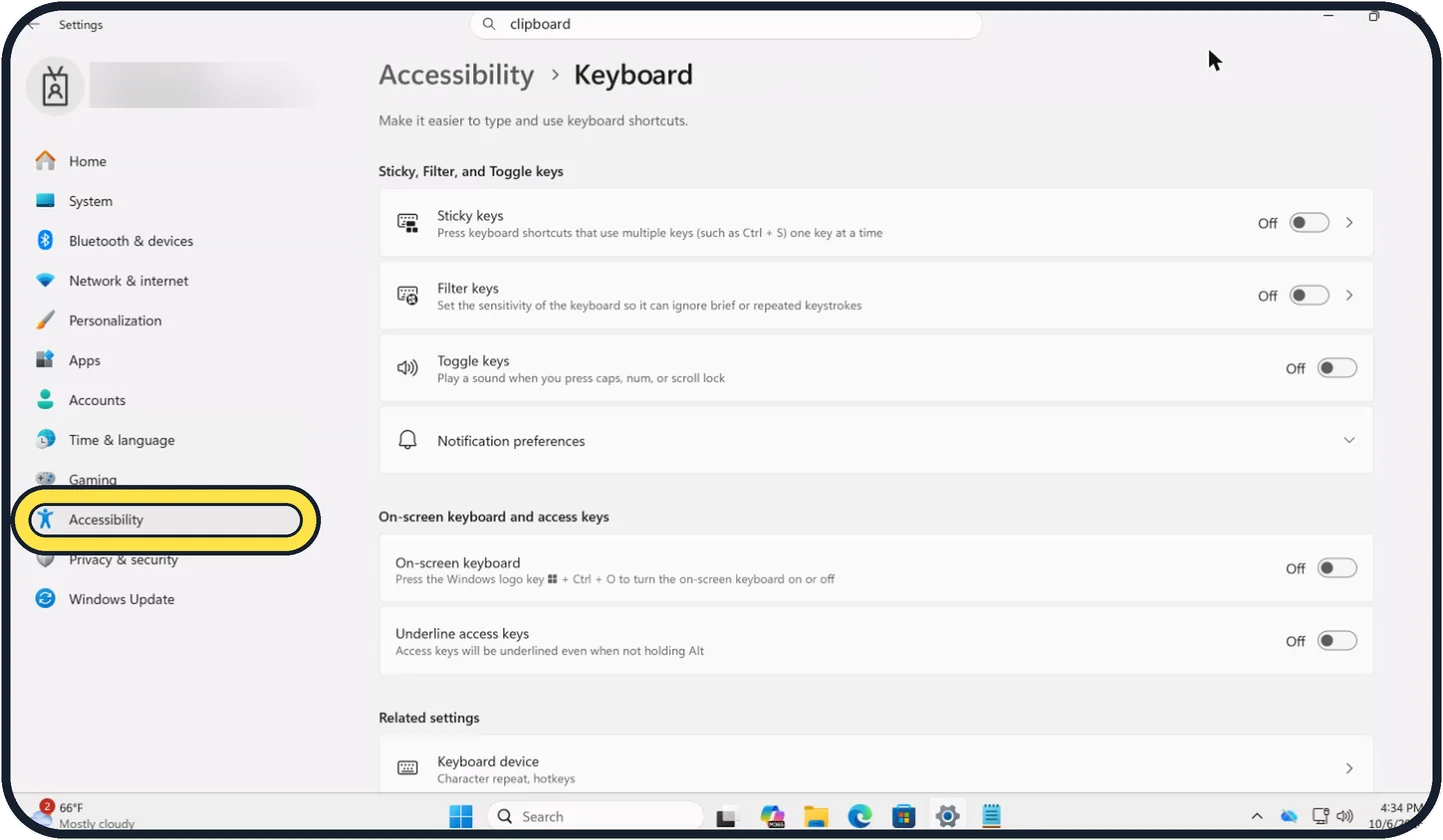Enable the Filter keys switch

tap(1309, 296)
